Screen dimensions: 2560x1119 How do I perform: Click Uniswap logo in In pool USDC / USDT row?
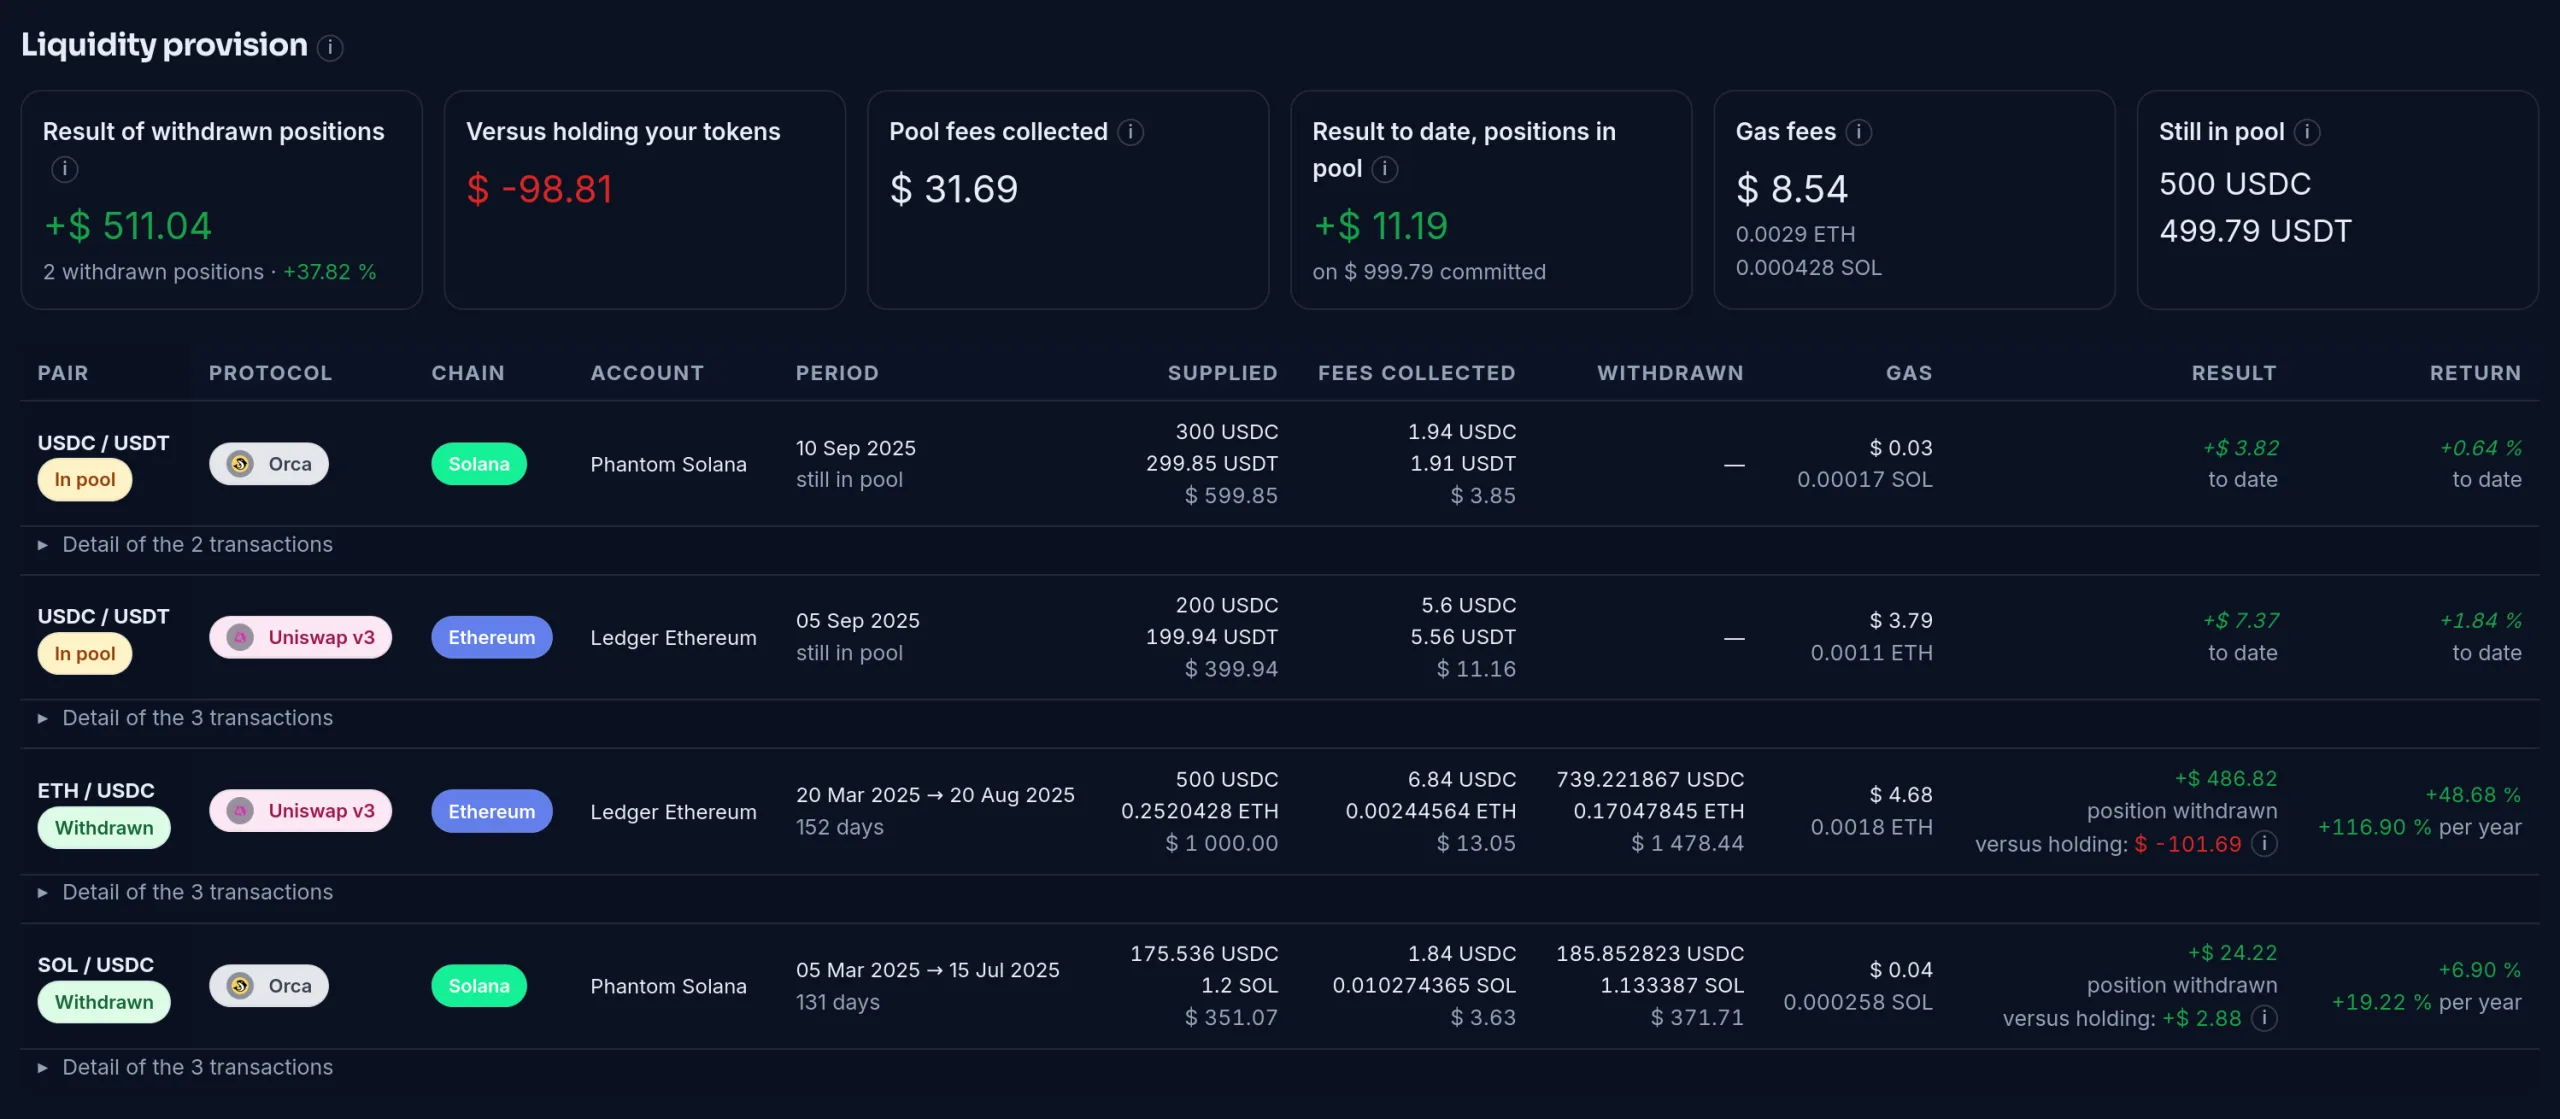[240, 637]
